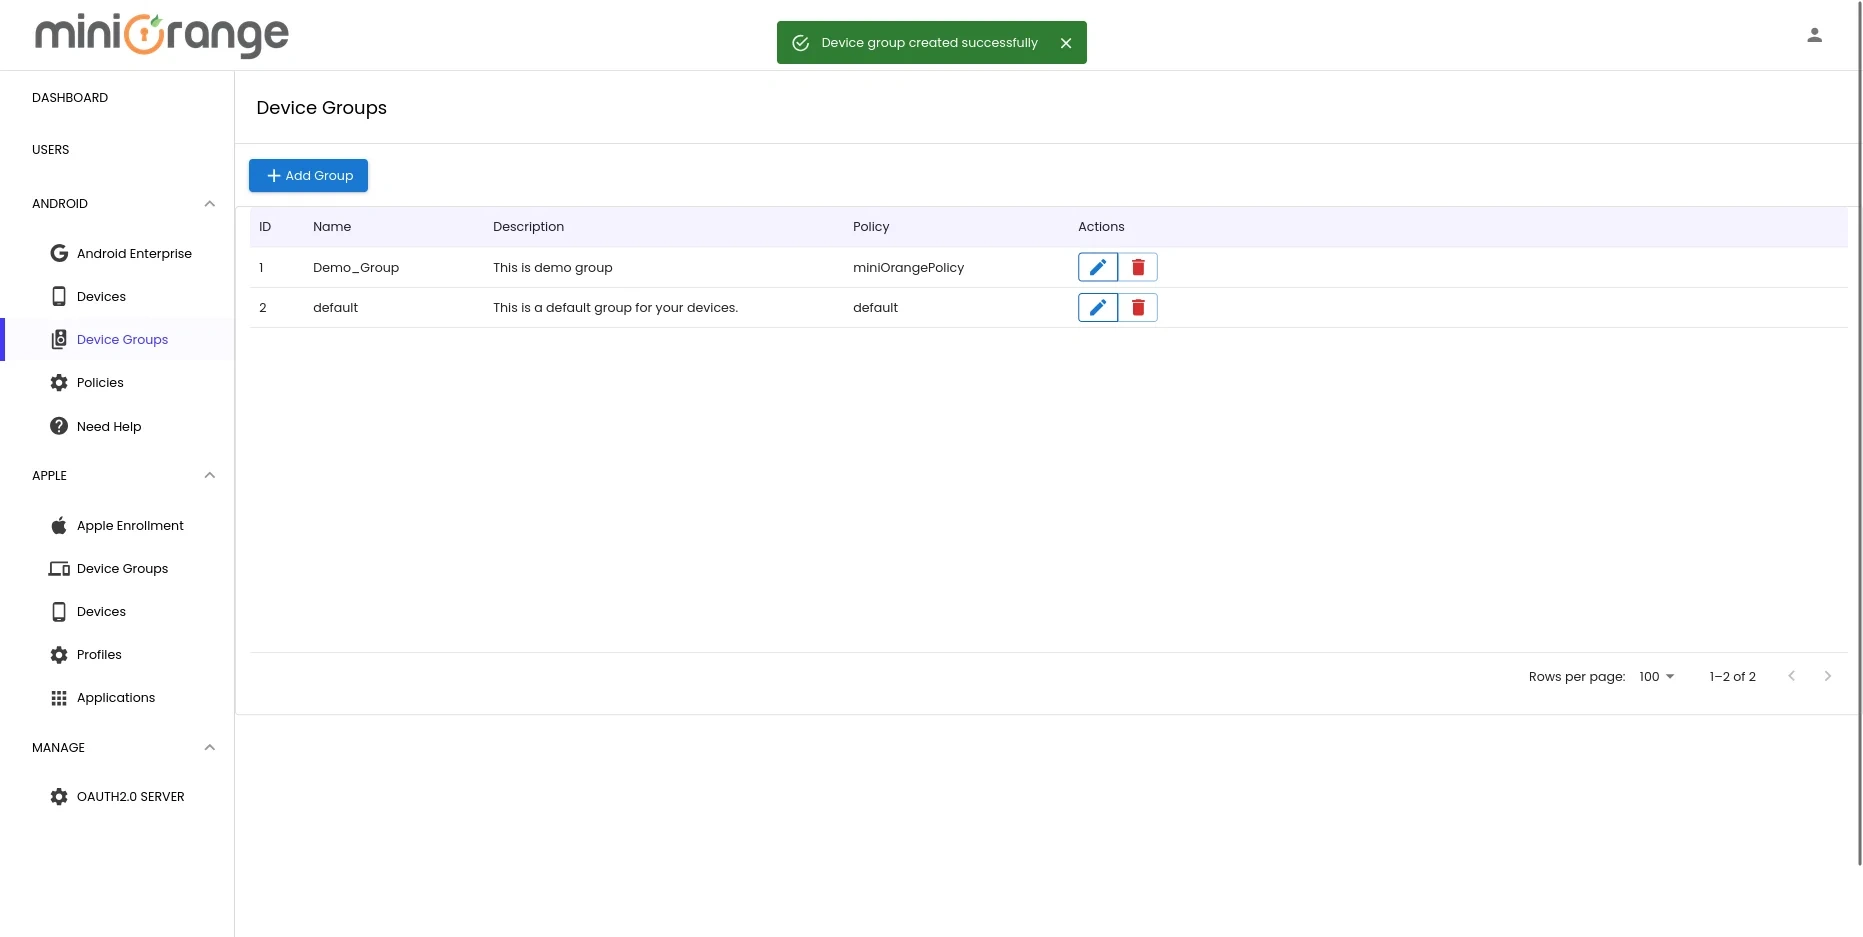This screenshot has width=1863, height=937.
Task: Click the Need Help question icon
Action: tap(59, 426)
